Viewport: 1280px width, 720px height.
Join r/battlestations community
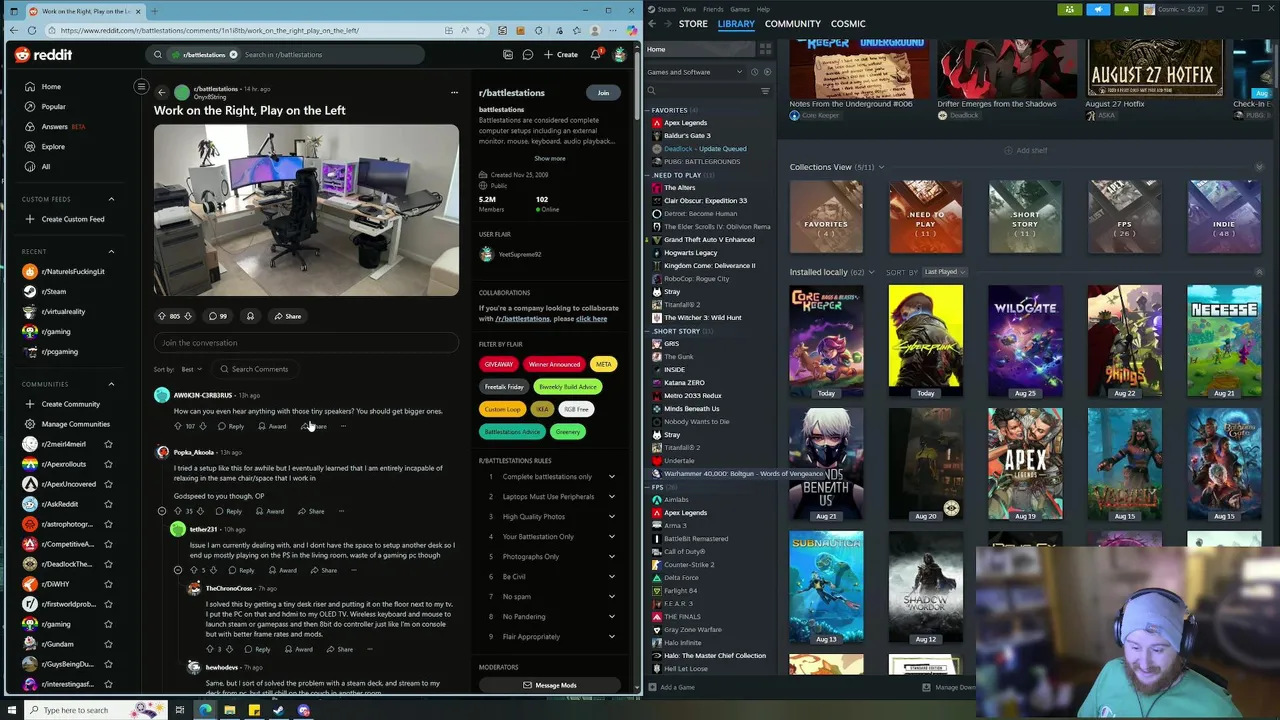pos(603,93)
